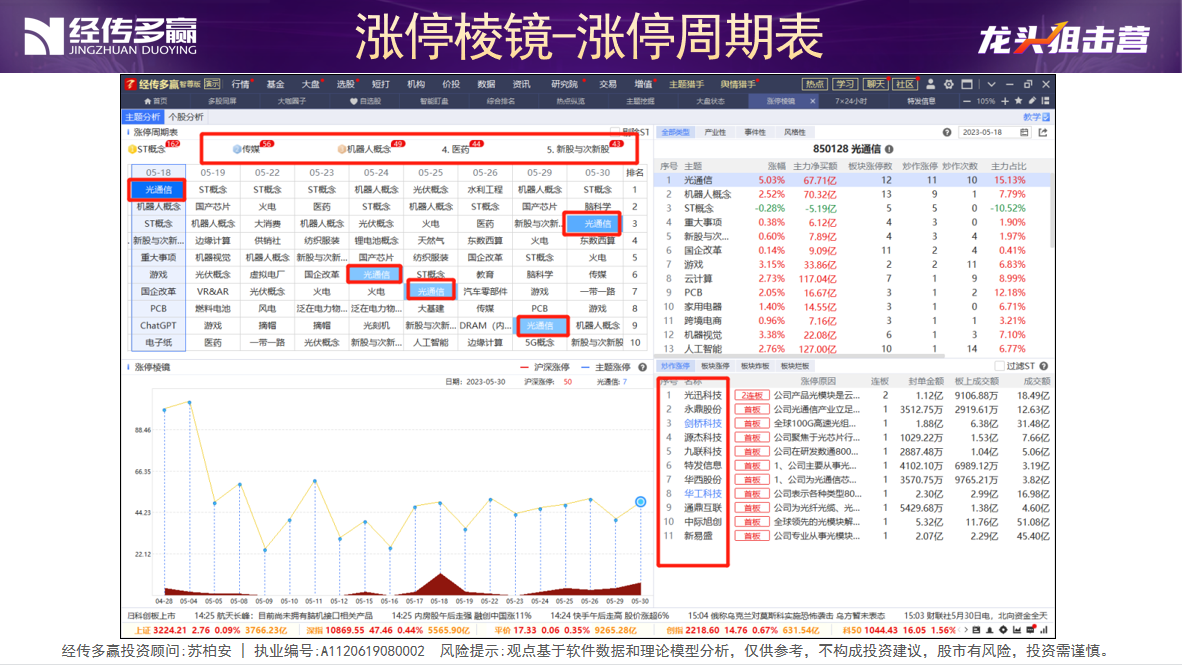Click the status bar scroll arrows

coord(963,630)
